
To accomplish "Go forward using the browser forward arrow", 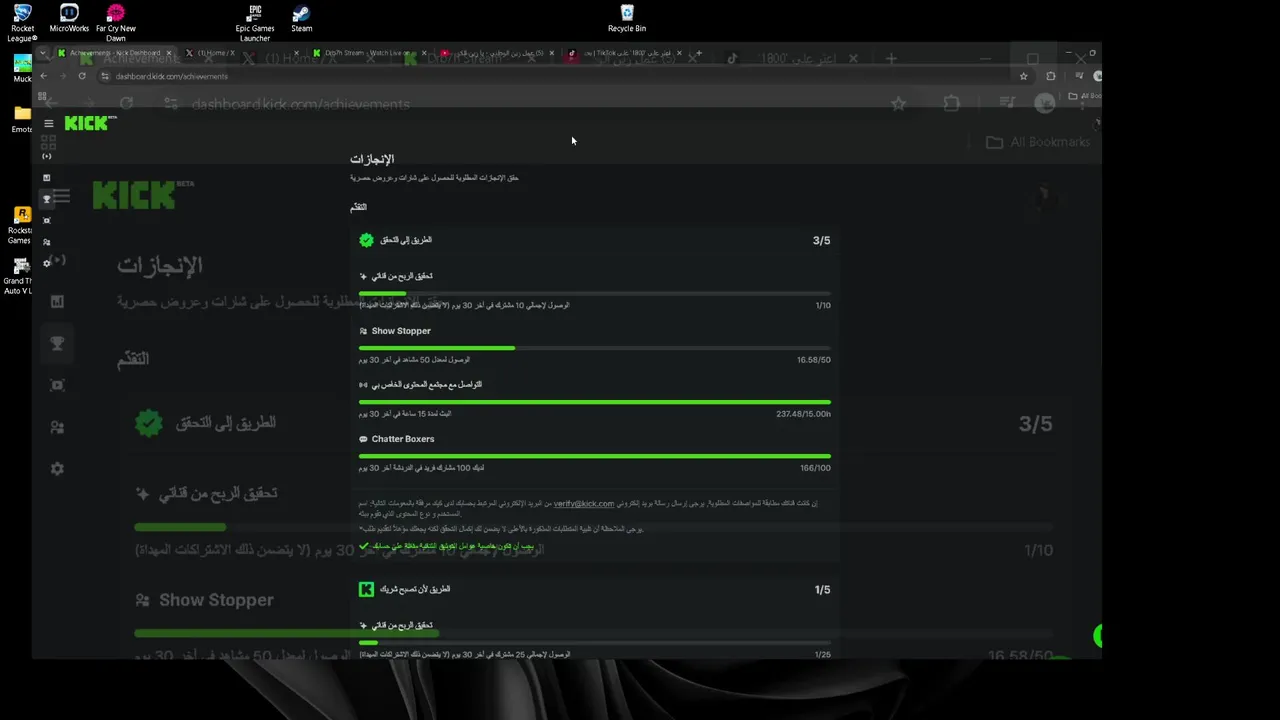I will click(x=62, y=76).
